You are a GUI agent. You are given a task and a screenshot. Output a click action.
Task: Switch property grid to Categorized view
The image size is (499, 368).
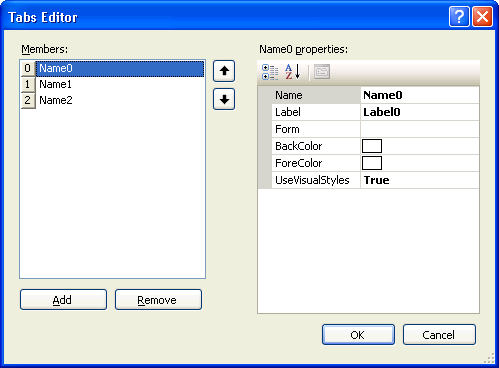(x=270, y=72)
